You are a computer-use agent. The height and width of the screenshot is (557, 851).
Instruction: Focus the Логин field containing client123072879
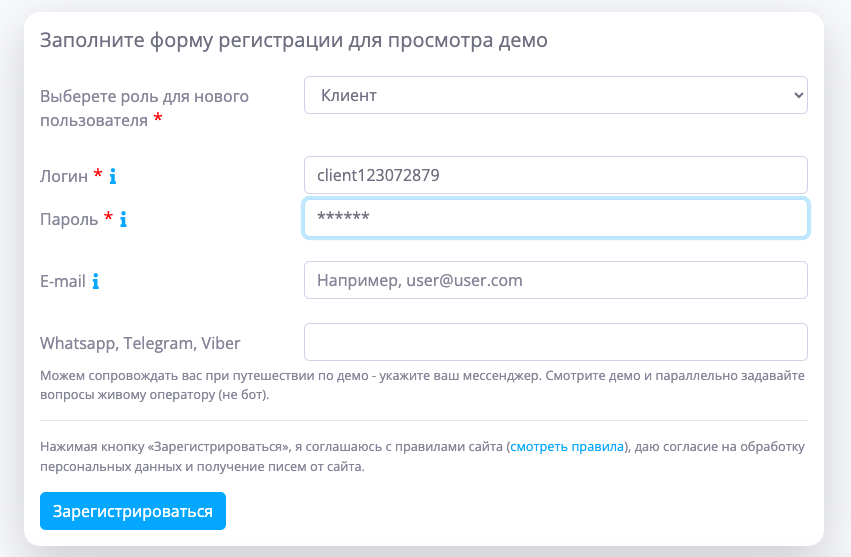click(555, 175)
